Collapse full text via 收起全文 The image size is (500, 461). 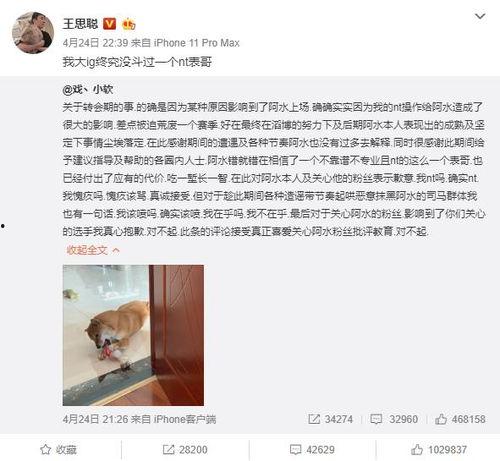click(x=87, y=250)
